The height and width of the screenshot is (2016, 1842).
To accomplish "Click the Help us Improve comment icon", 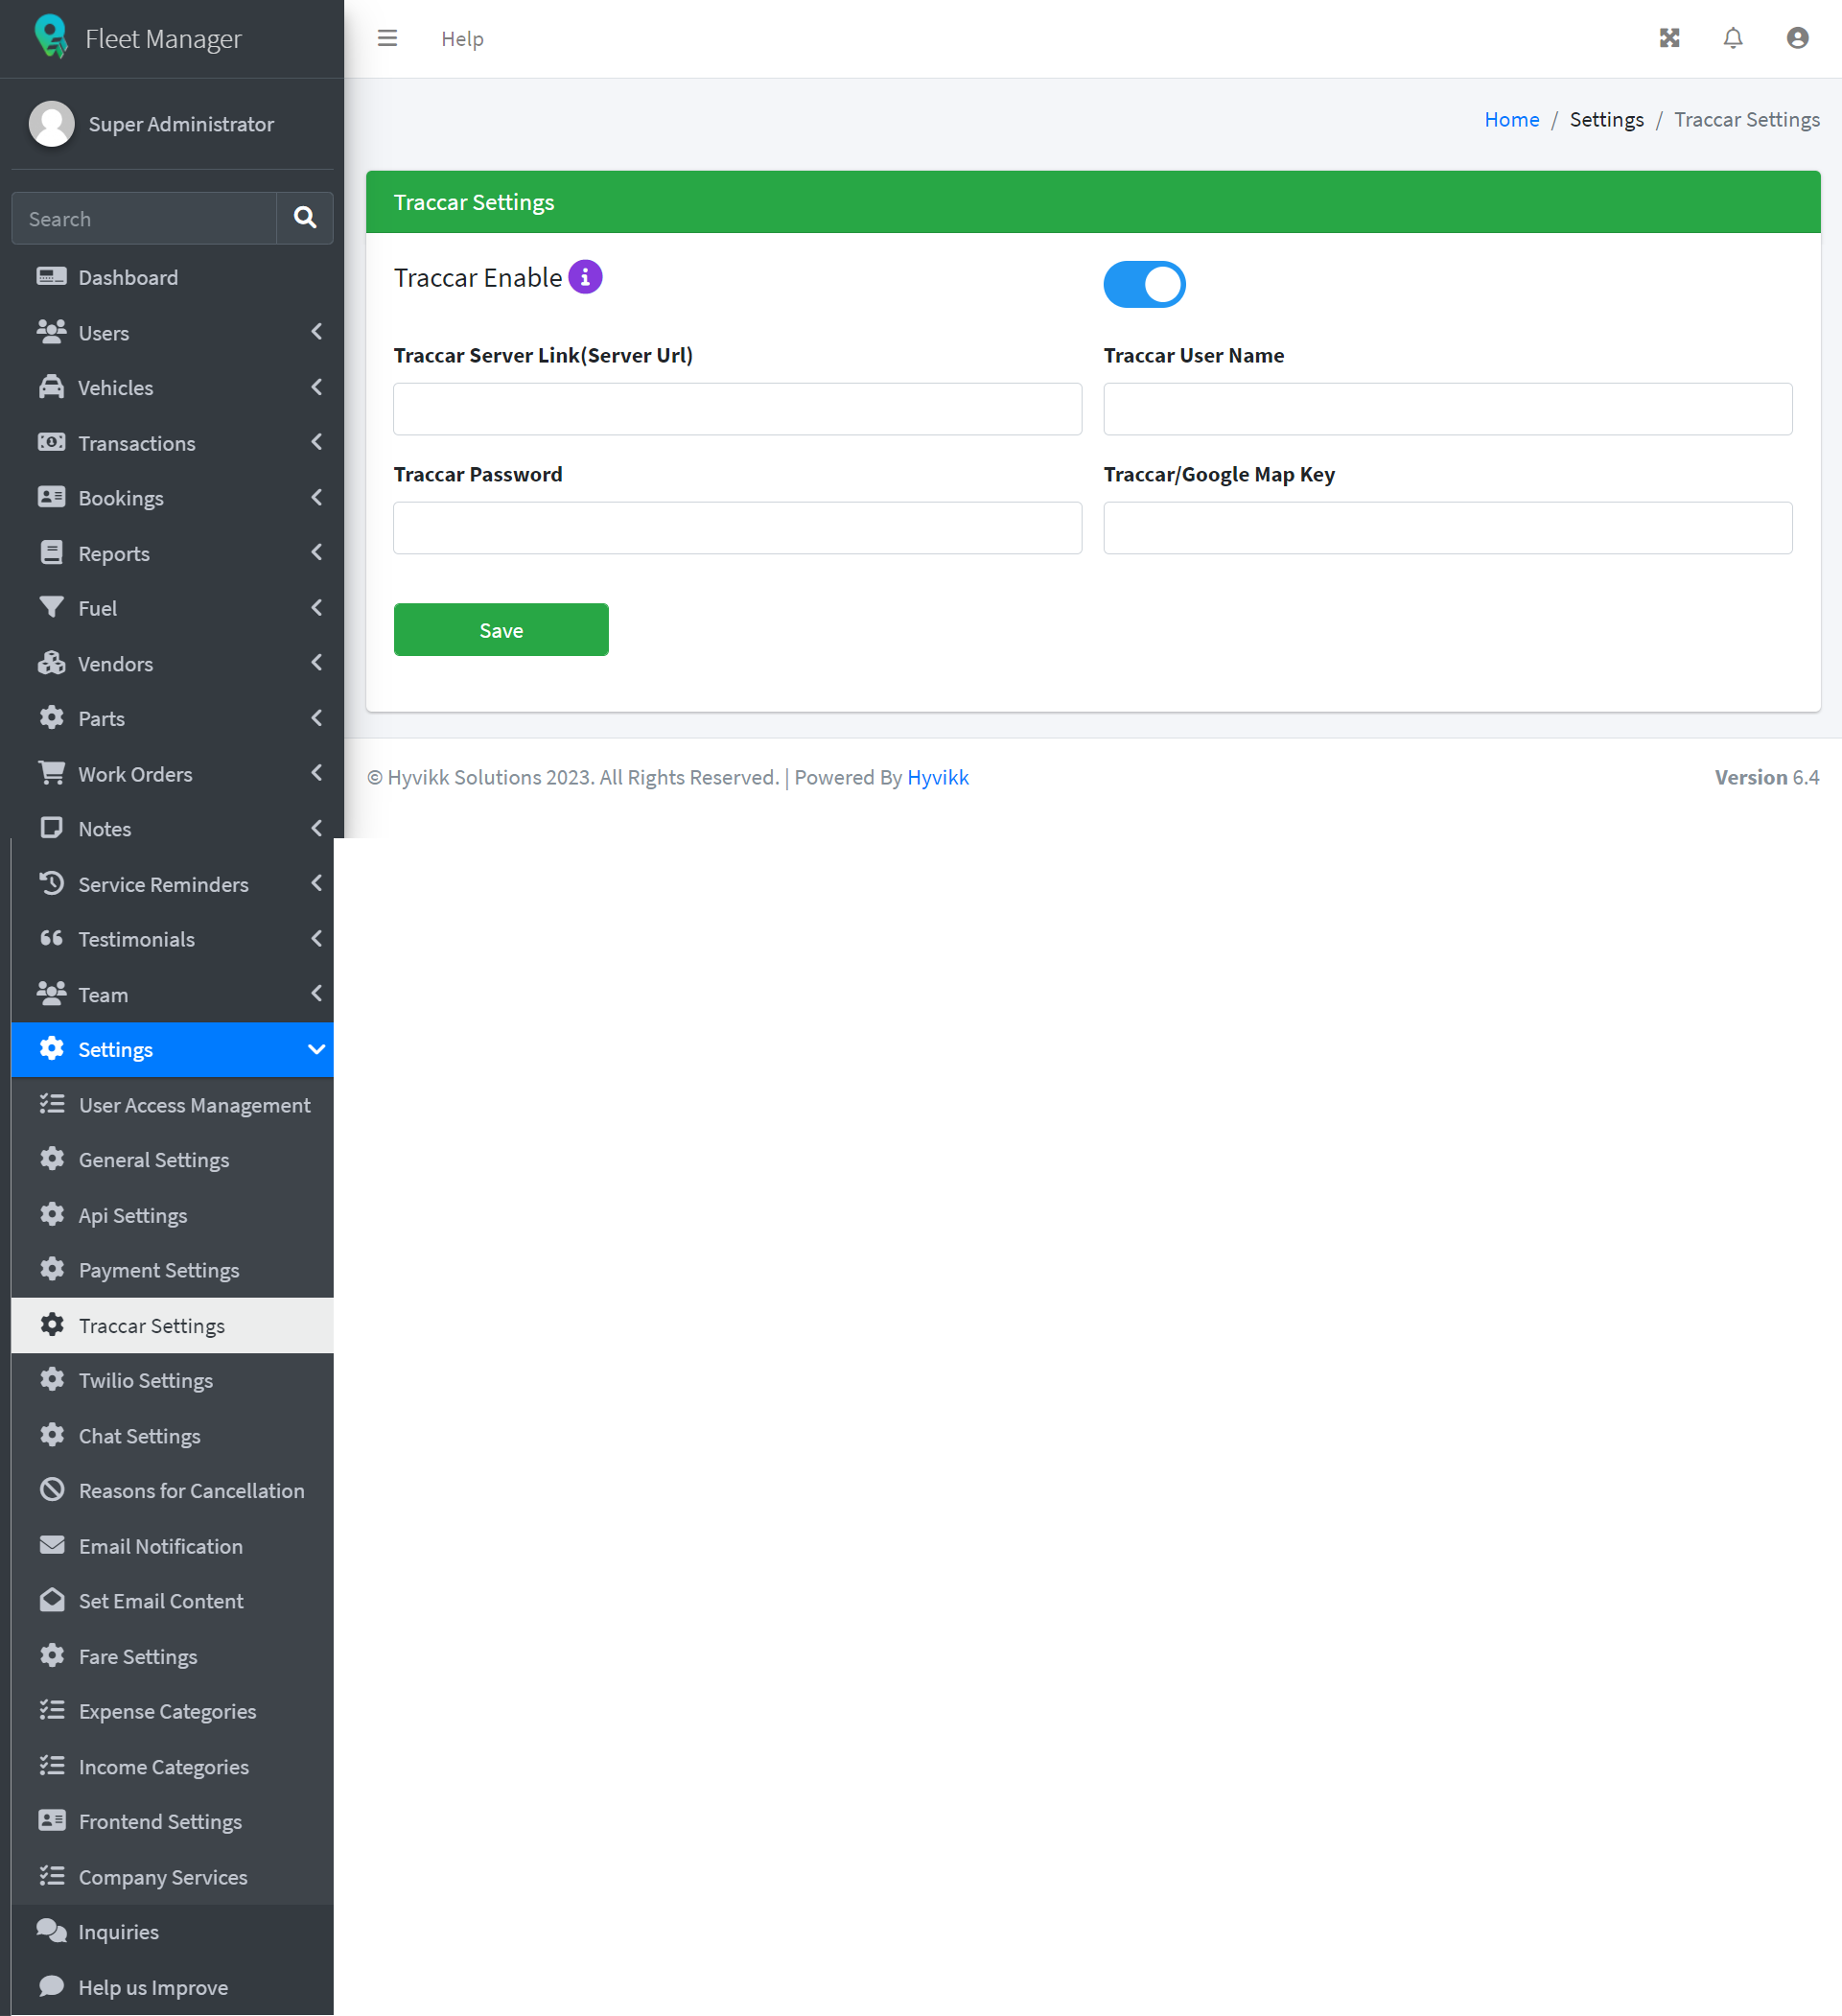I will 52,1986.
